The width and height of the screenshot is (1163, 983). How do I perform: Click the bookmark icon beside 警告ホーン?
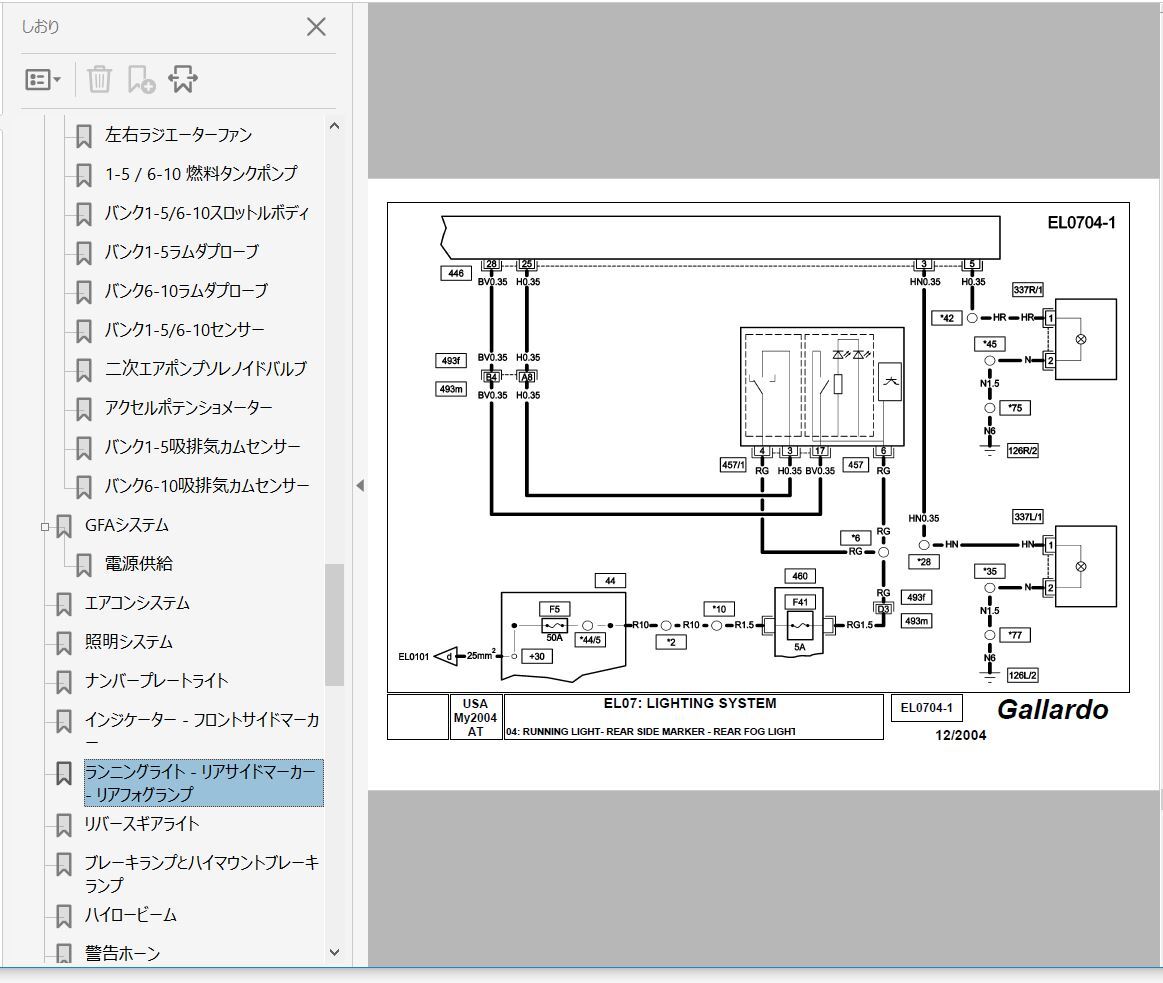point(64,954)
